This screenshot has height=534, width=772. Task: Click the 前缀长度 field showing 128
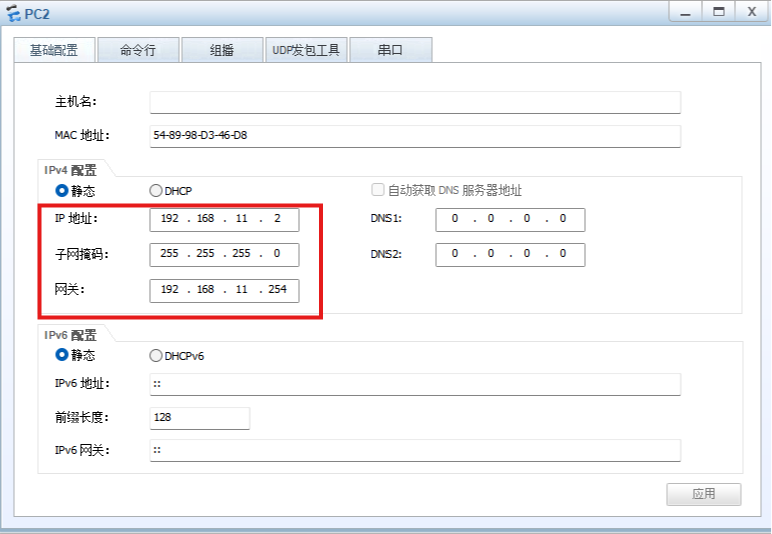[x=199, y=418]
